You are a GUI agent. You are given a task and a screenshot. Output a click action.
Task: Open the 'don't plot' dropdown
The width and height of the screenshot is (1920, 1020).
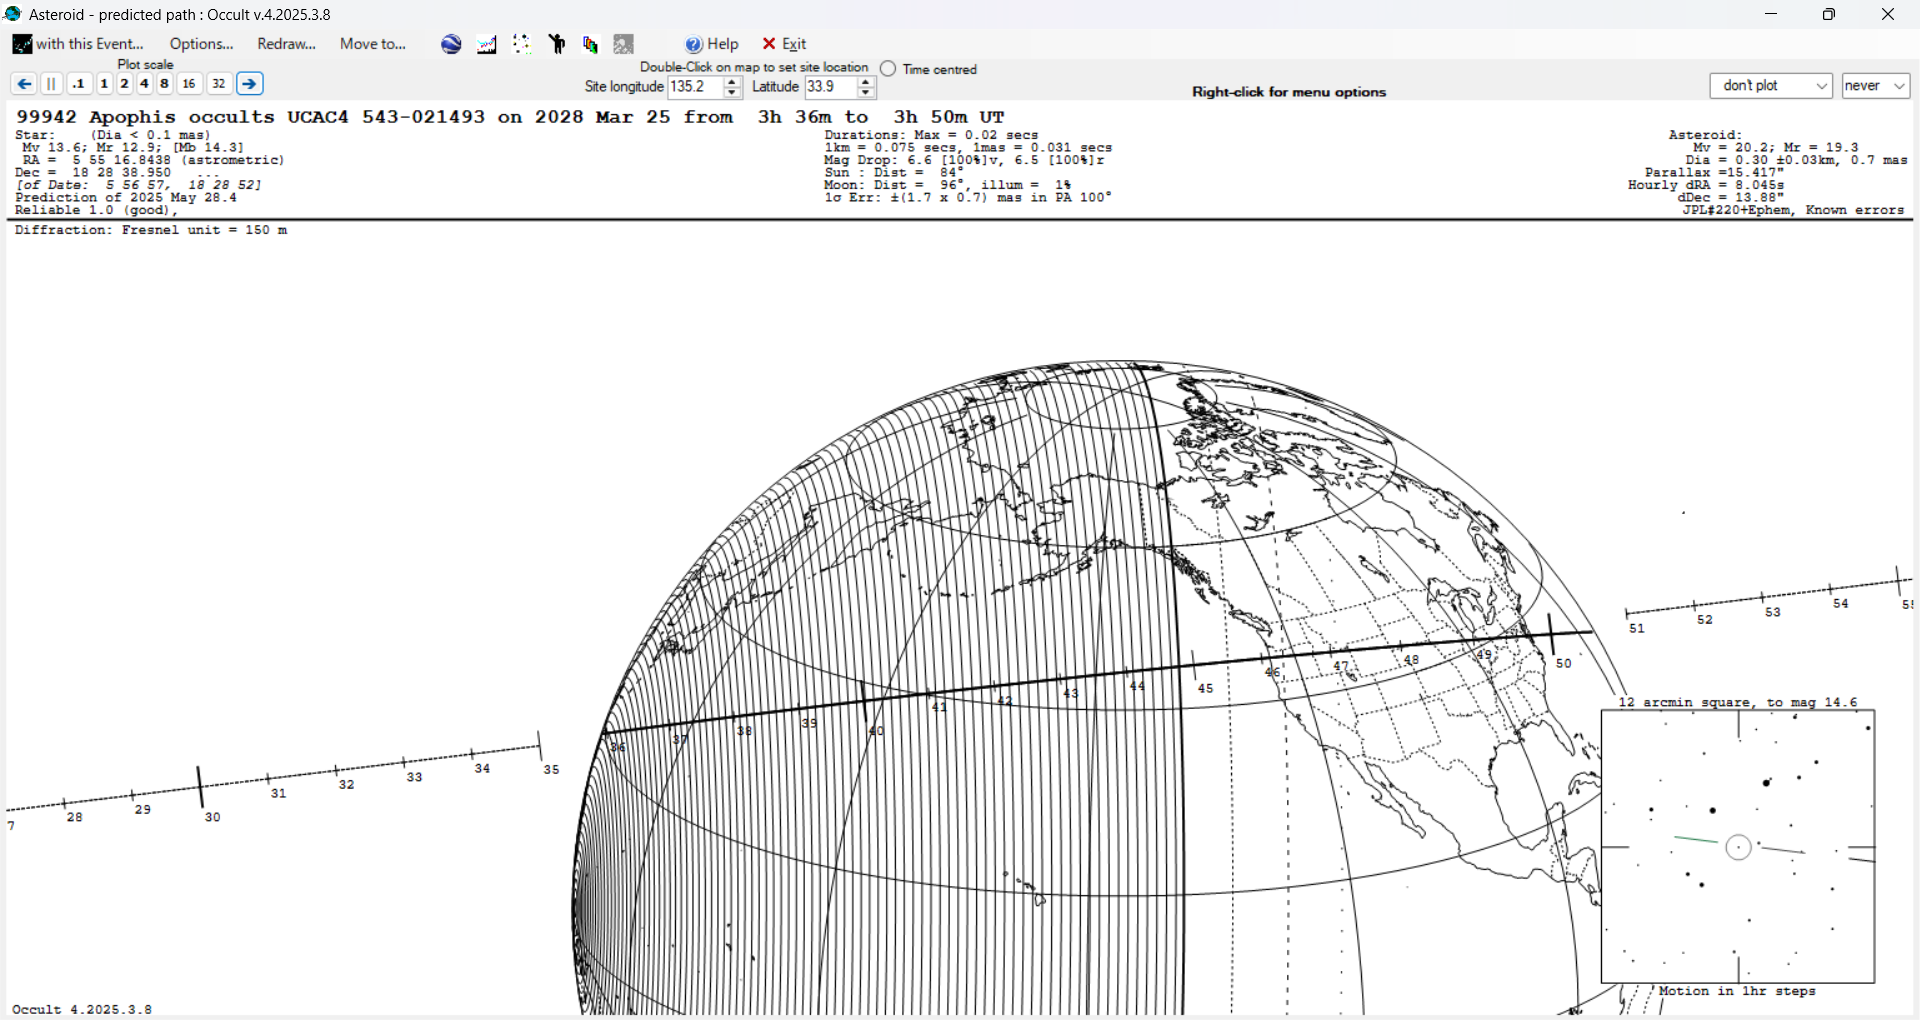(1771, 86)
